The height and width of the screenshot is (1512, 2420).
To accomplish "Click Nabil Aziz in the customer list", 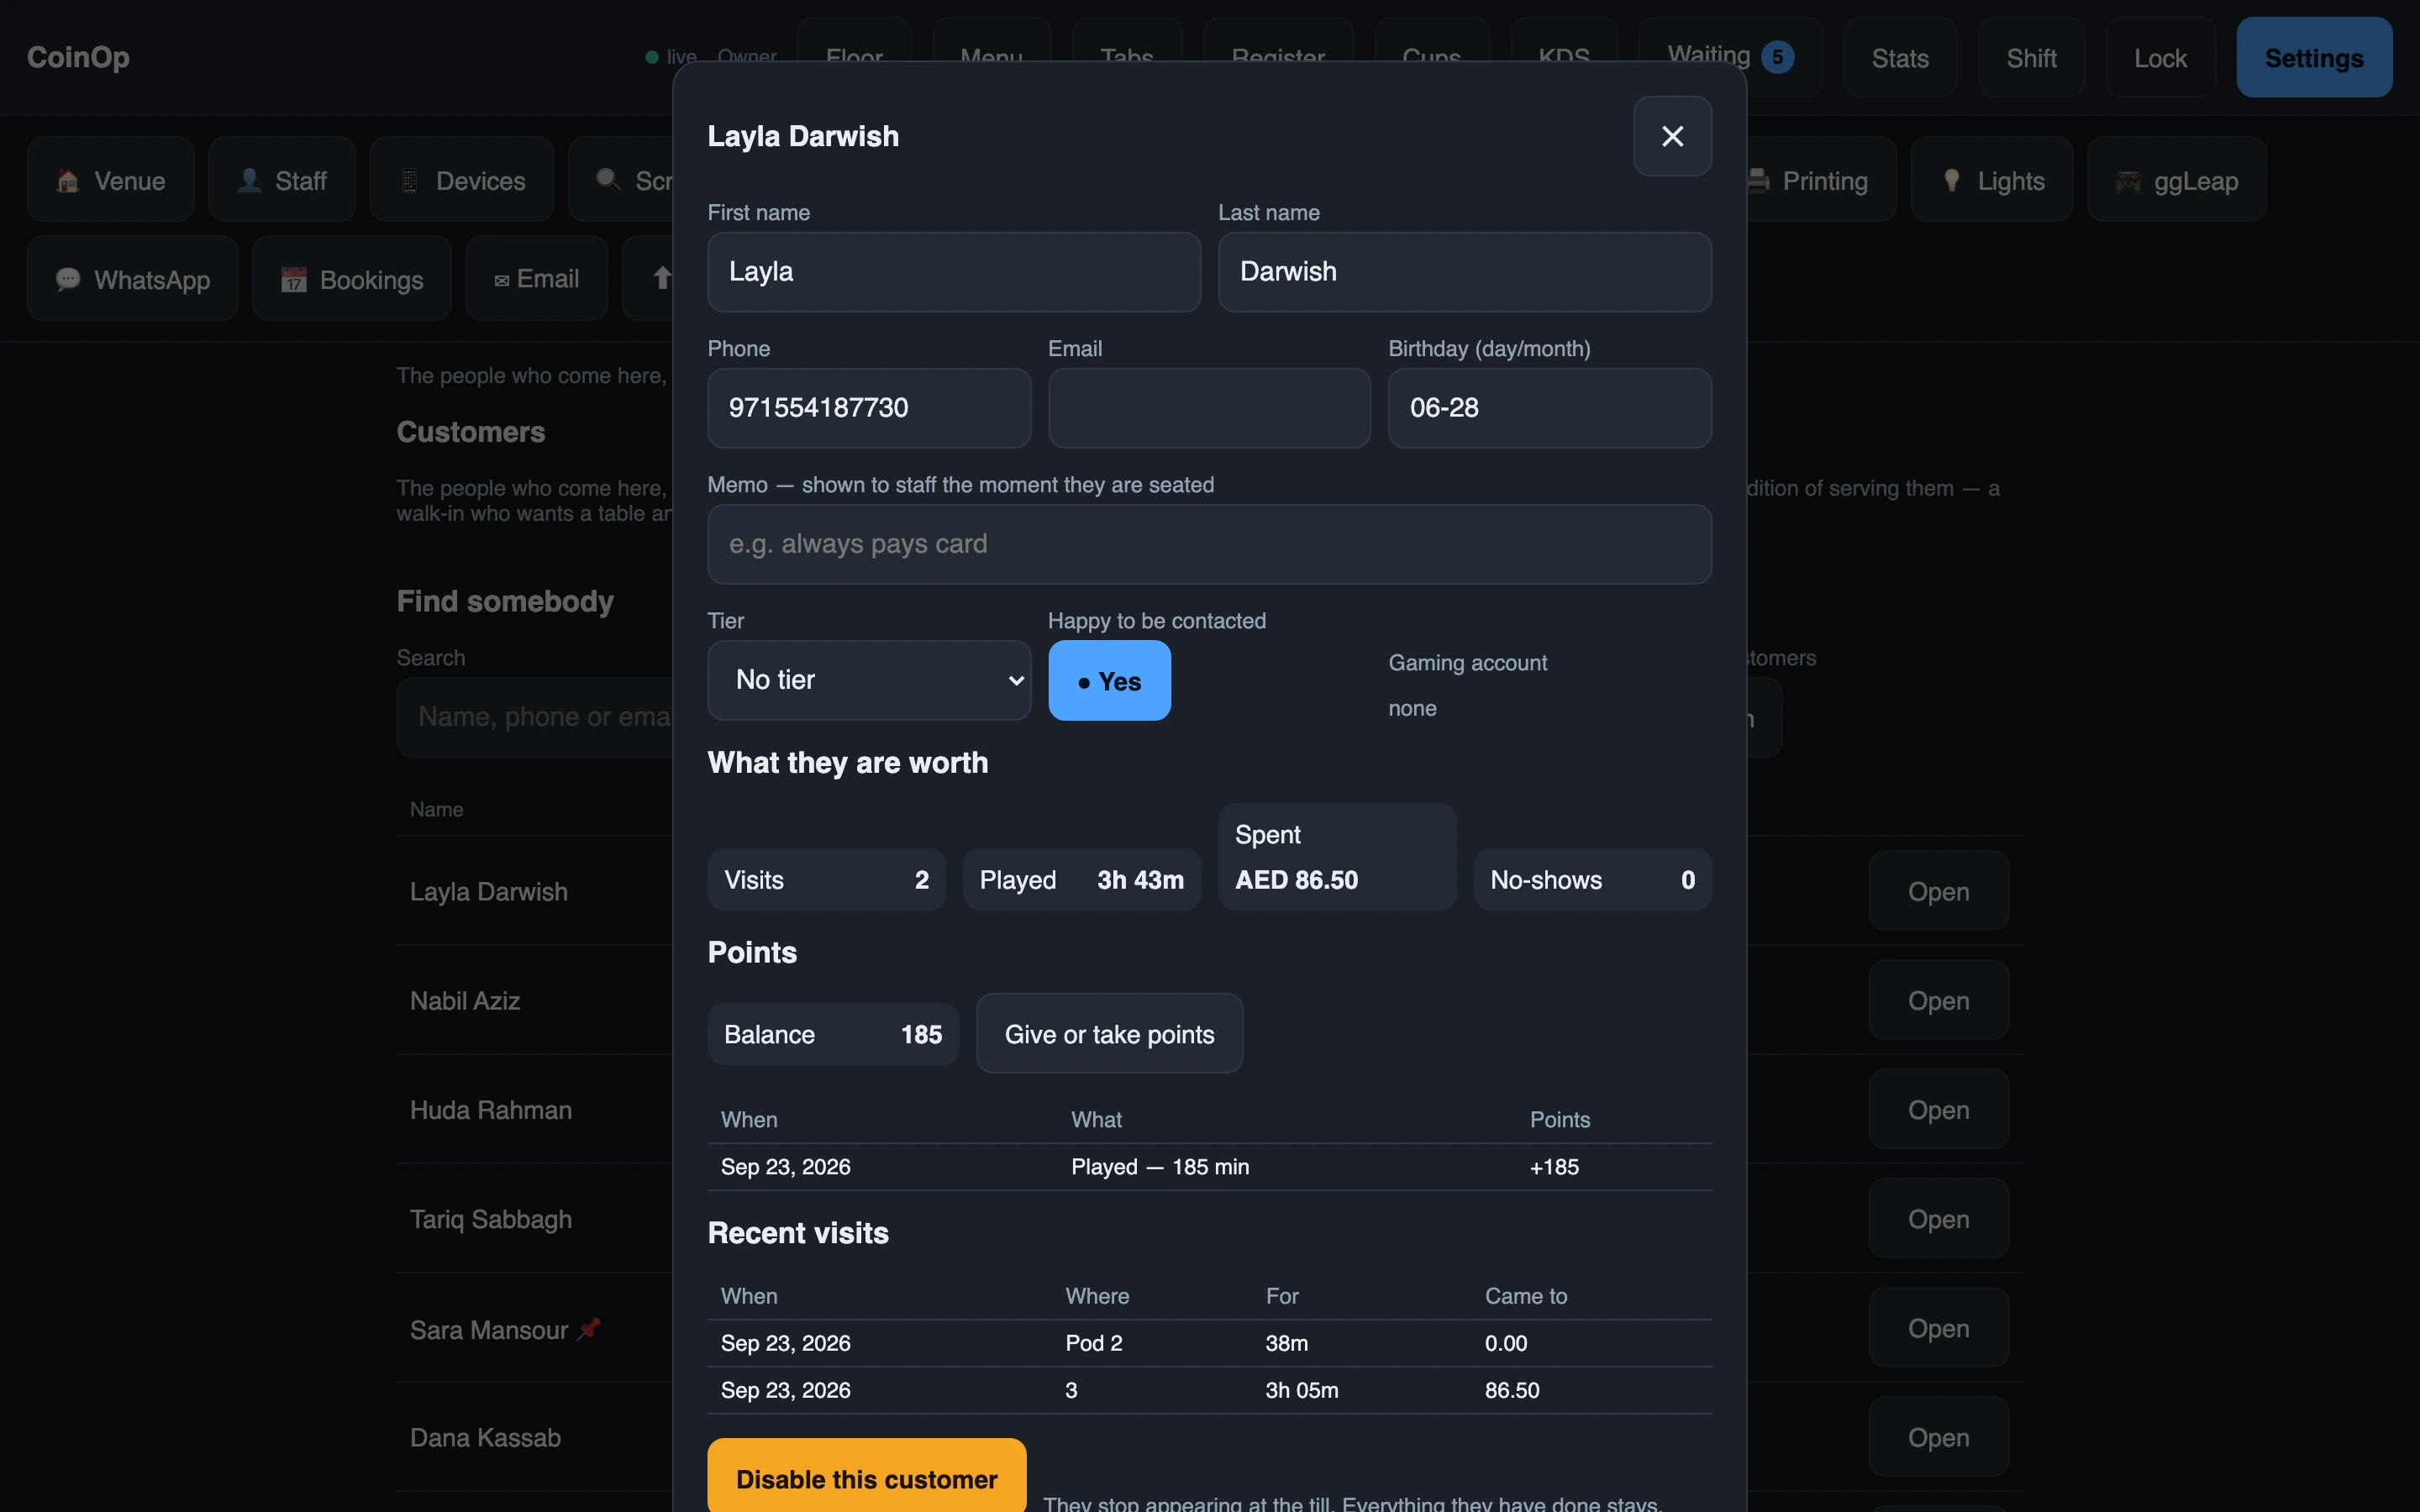I will [465, 1001].
